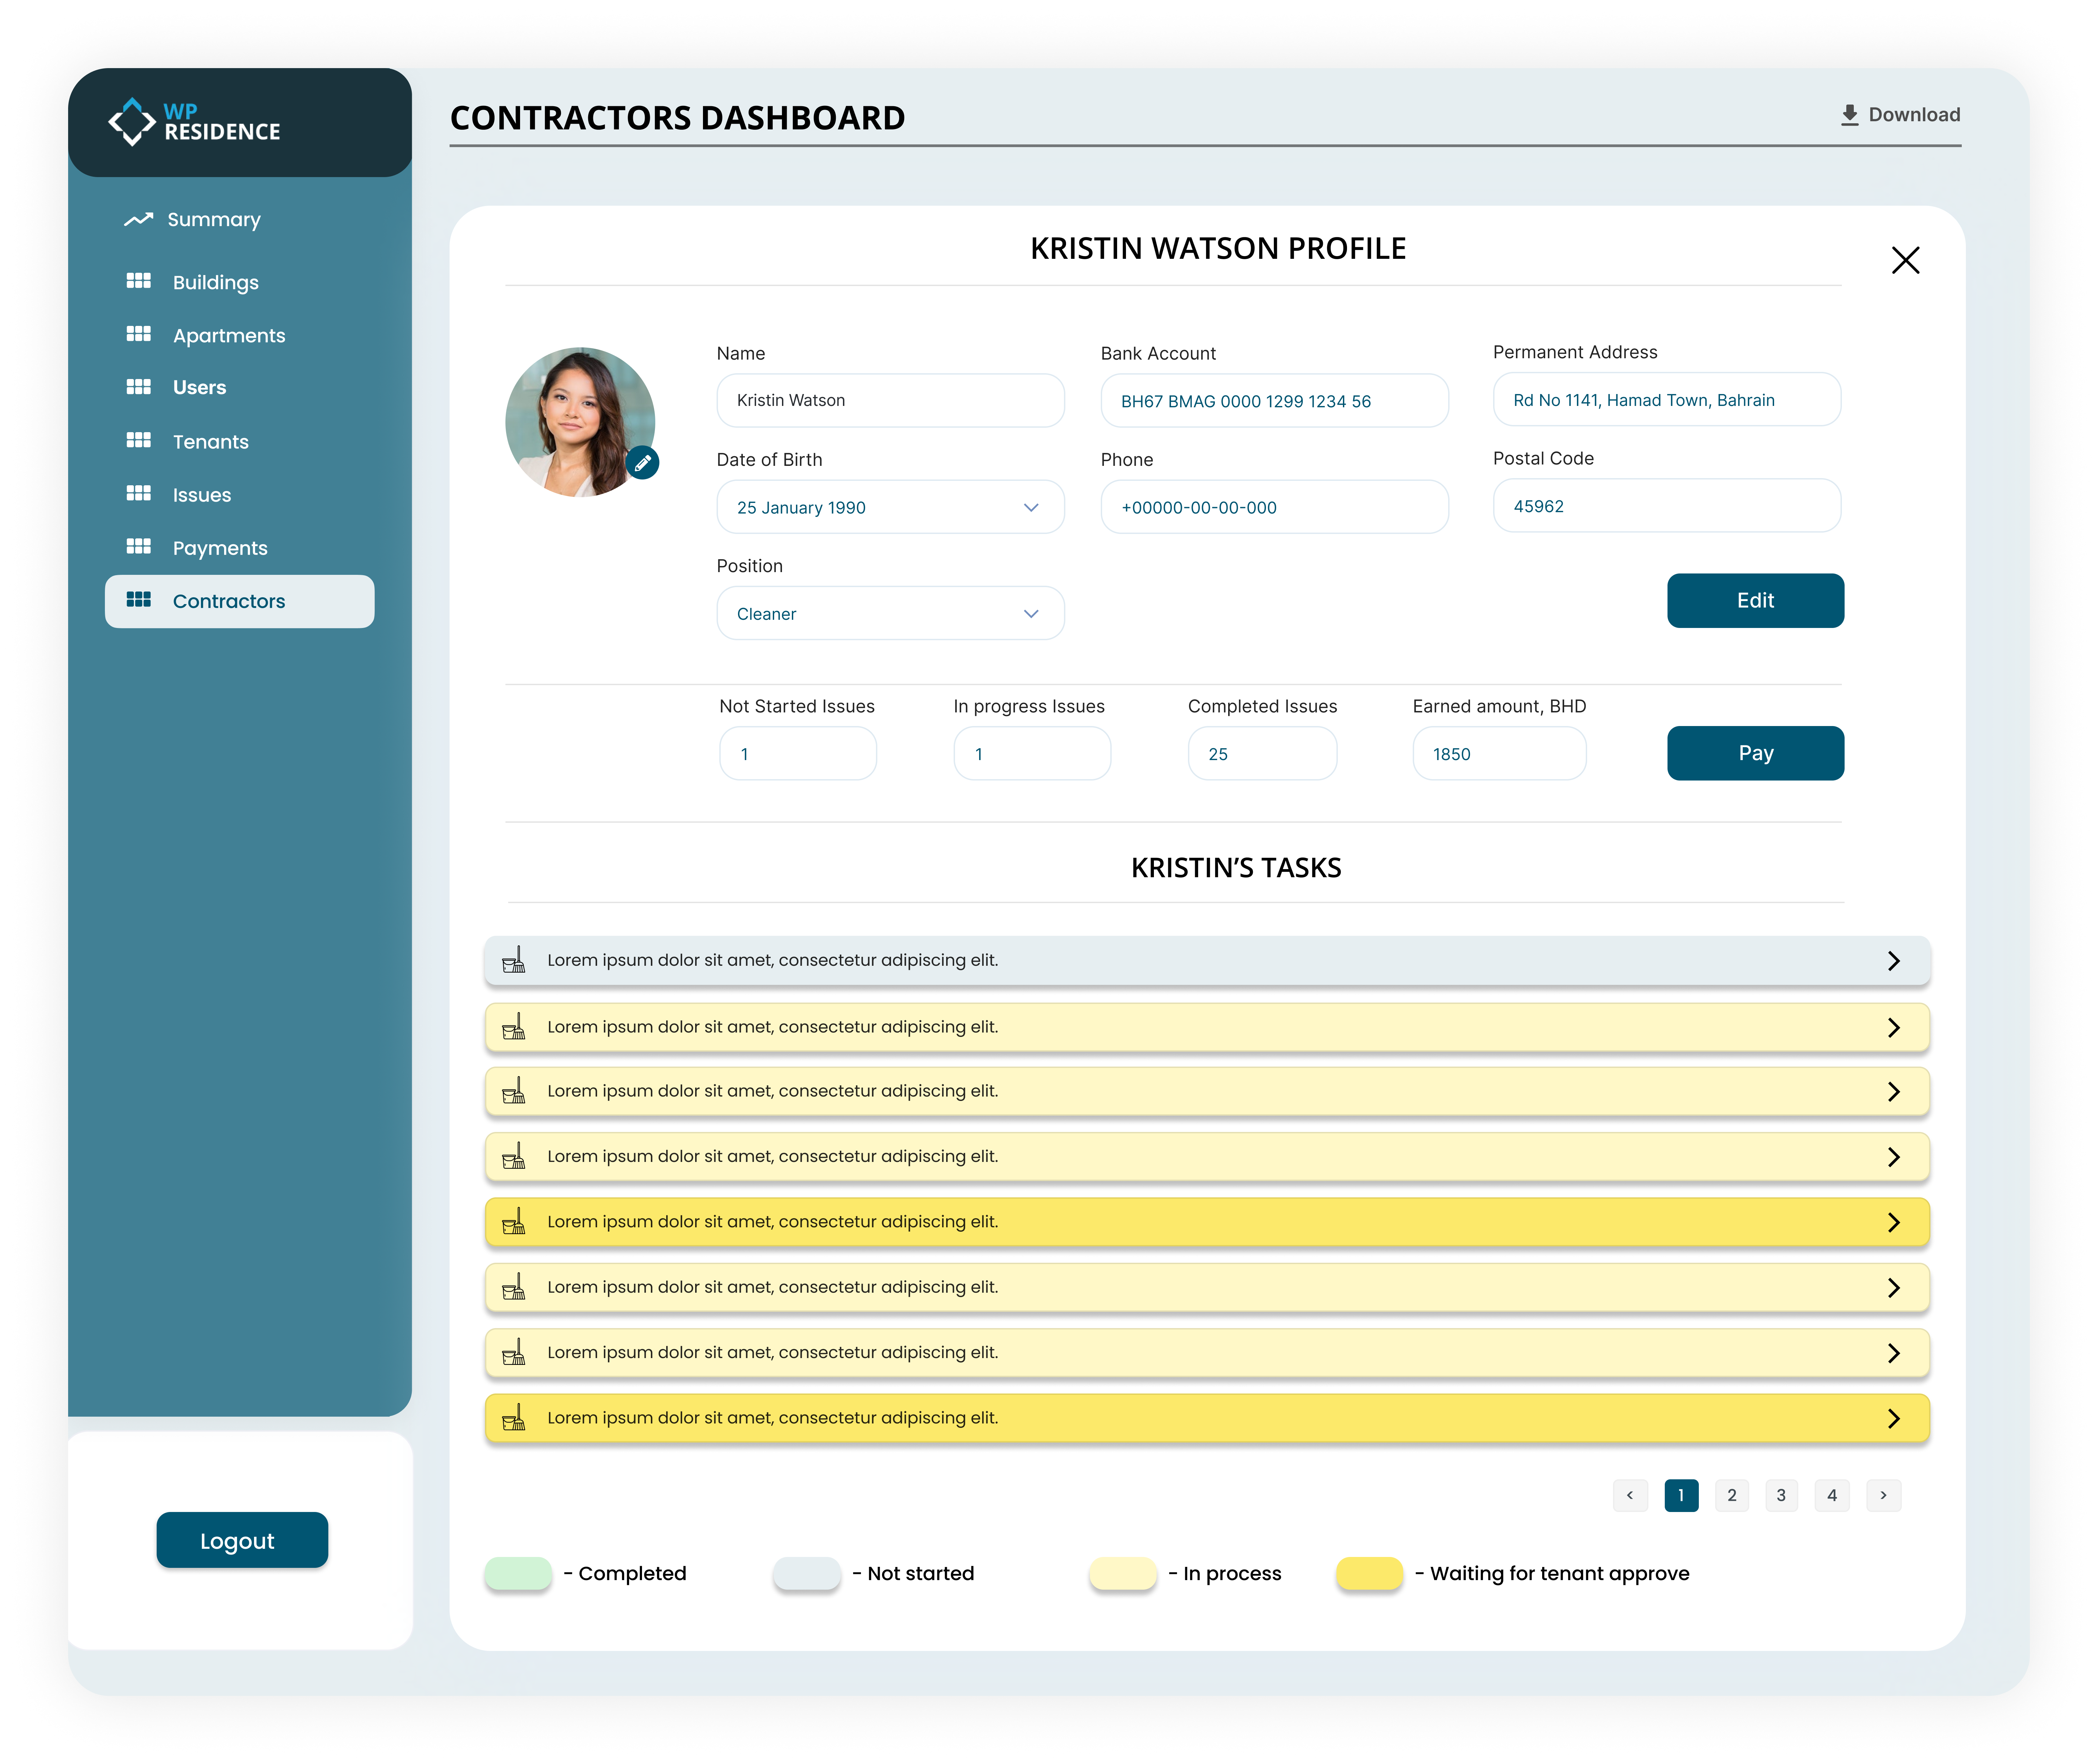
Task: Click the pale yellow In process swatch
Action: 1123,1573
